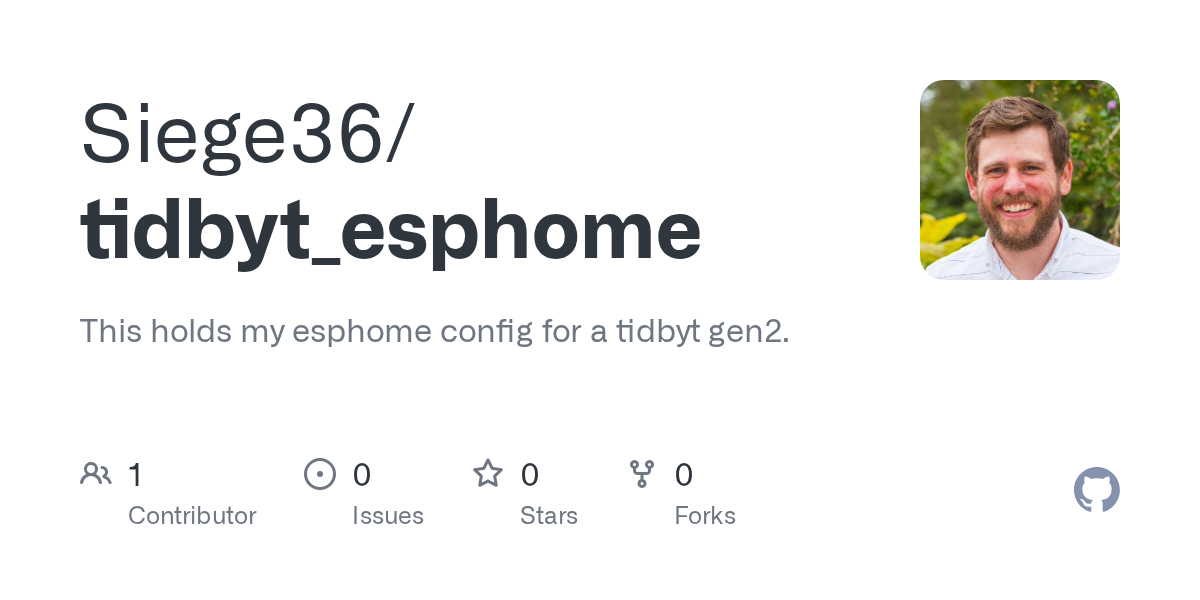Open the Siege36 profile avatar photo
This screenshot has height=600, width=1200.
point(1019,180)
